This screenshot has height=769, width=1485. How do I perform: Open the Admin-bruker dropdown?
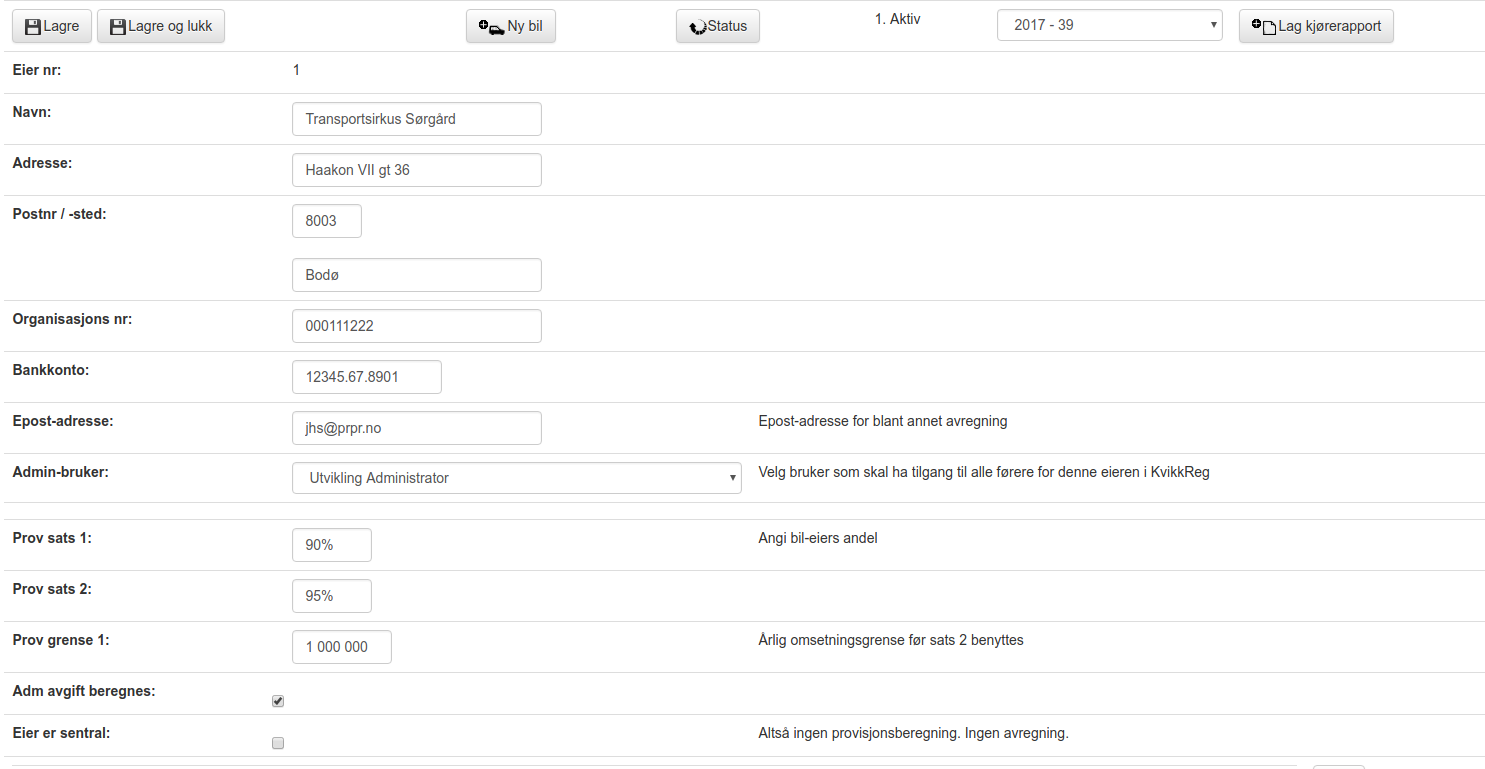[x=517, y=478]
